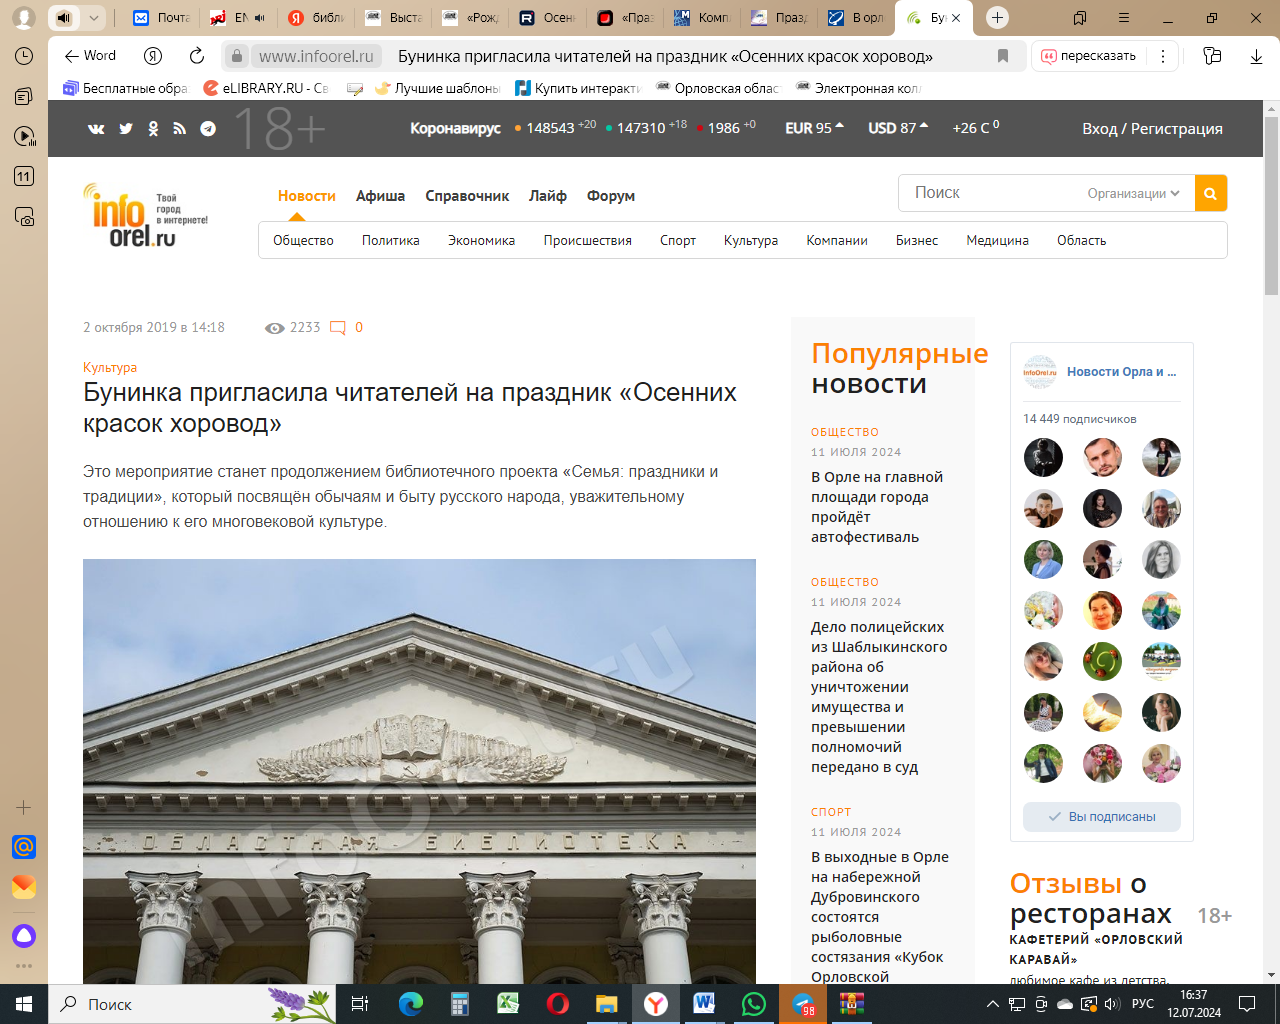Reload the page with refresh icon
Screen dimensions: 1280x1024
(197, 56)
